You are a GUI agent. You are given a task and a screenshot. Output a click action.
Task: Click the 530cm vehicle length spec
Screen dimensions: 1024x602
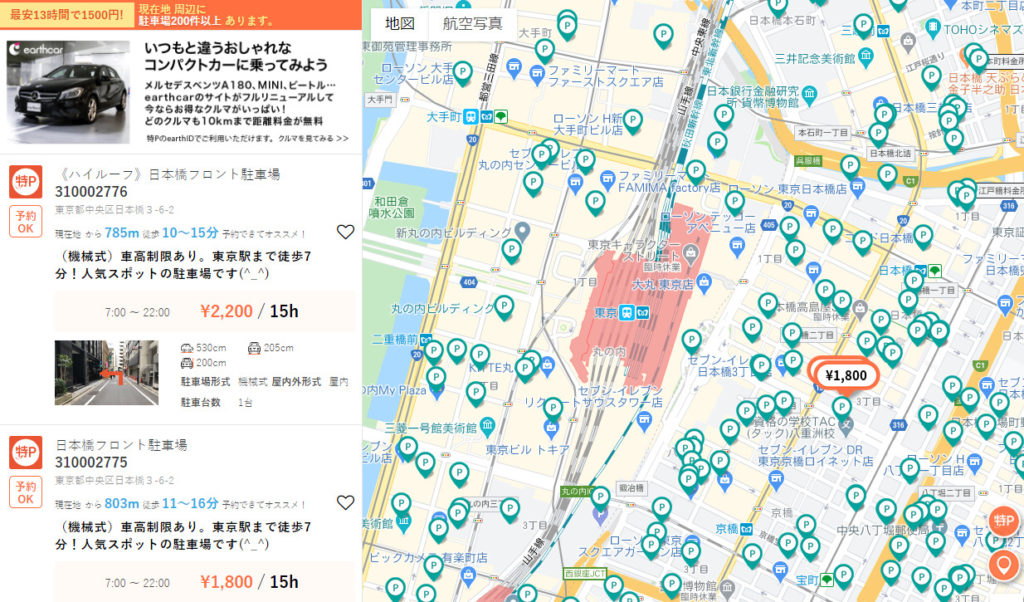pyautogui.click(x=203, y=348)
